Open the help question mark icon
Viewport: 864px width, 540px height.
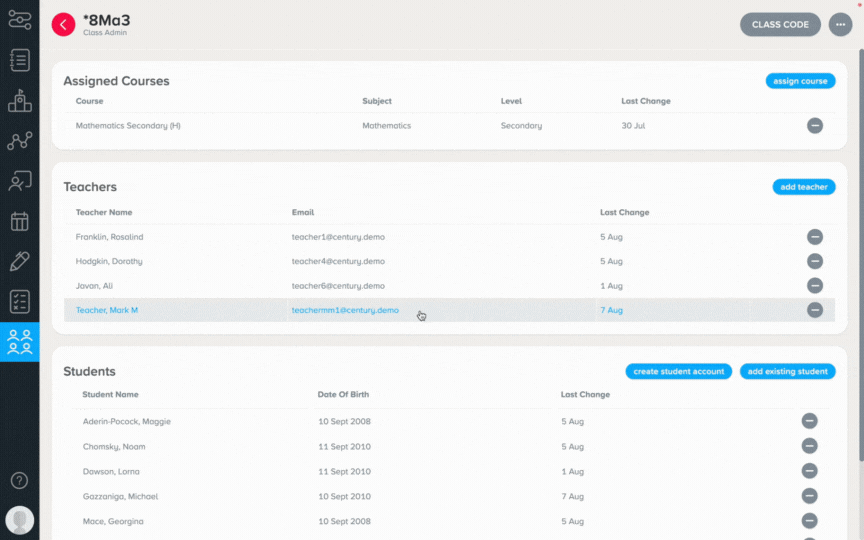coord(19,480)
